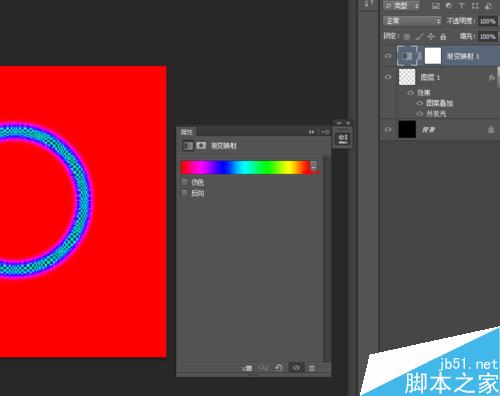This screenshot has width=500, height=396.
Task: Click the lock icon on 背景 layer
Action: [491, 129]
